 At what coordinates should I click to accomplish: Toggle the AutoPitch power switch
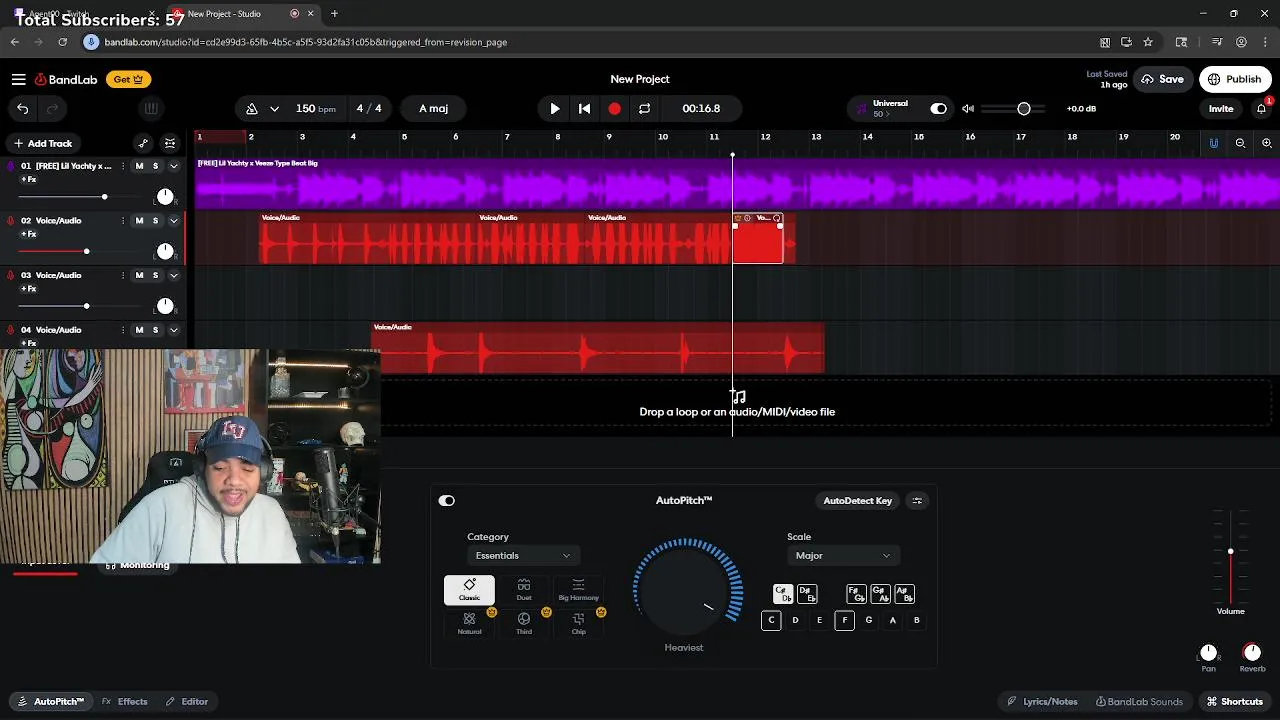click(446, 501)
